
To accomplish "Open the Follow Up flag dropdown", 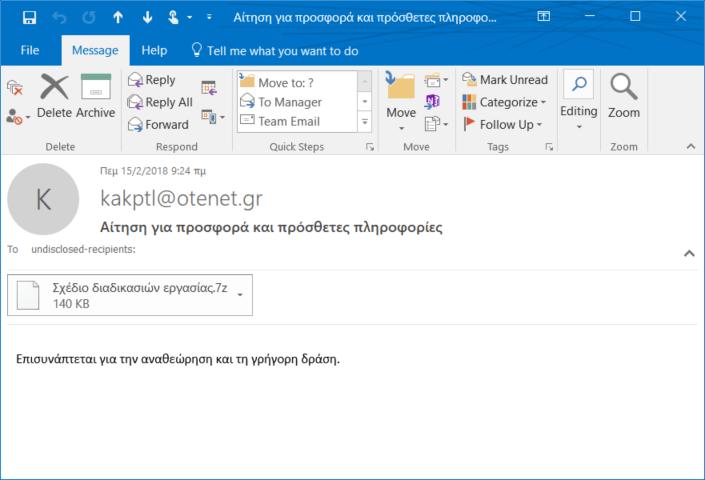I will [503, 124].
